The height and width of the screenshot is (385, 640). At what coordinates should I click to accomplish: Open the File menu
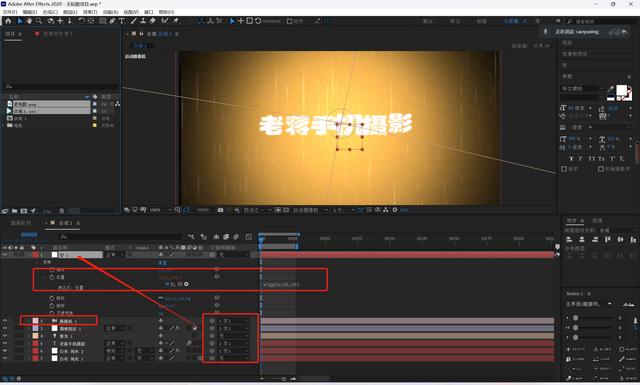click(10, 12)
